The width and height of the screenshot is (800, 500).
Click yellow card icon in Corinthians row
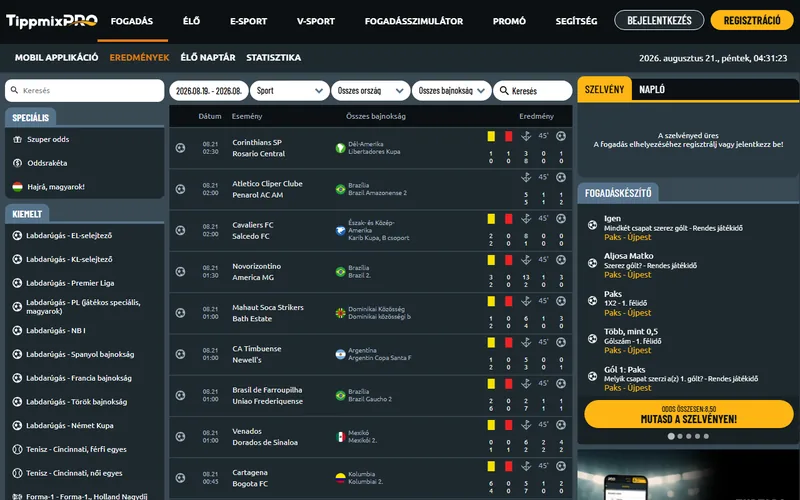[x=491, y=136]
